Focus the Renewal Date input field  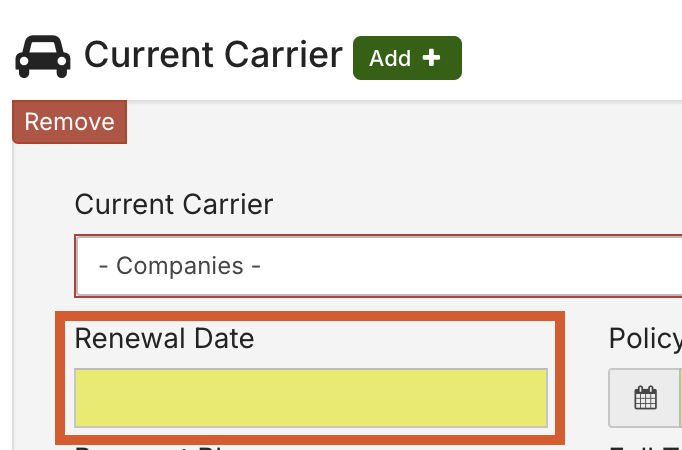point(310,398)
